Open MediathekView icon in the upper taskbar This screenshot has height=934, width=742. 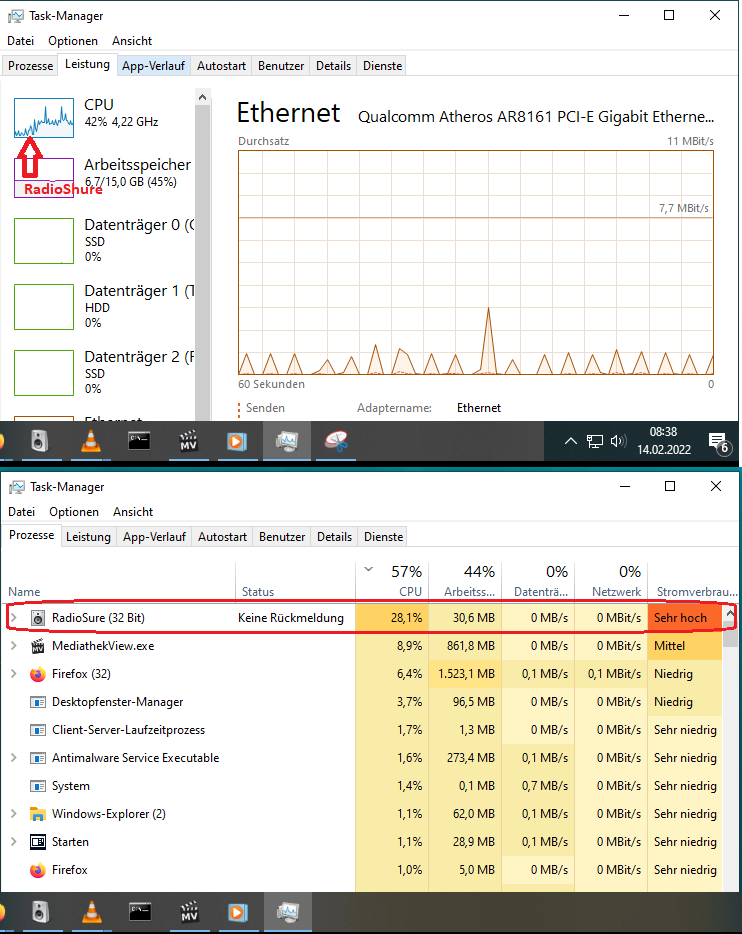coord(188,441)
